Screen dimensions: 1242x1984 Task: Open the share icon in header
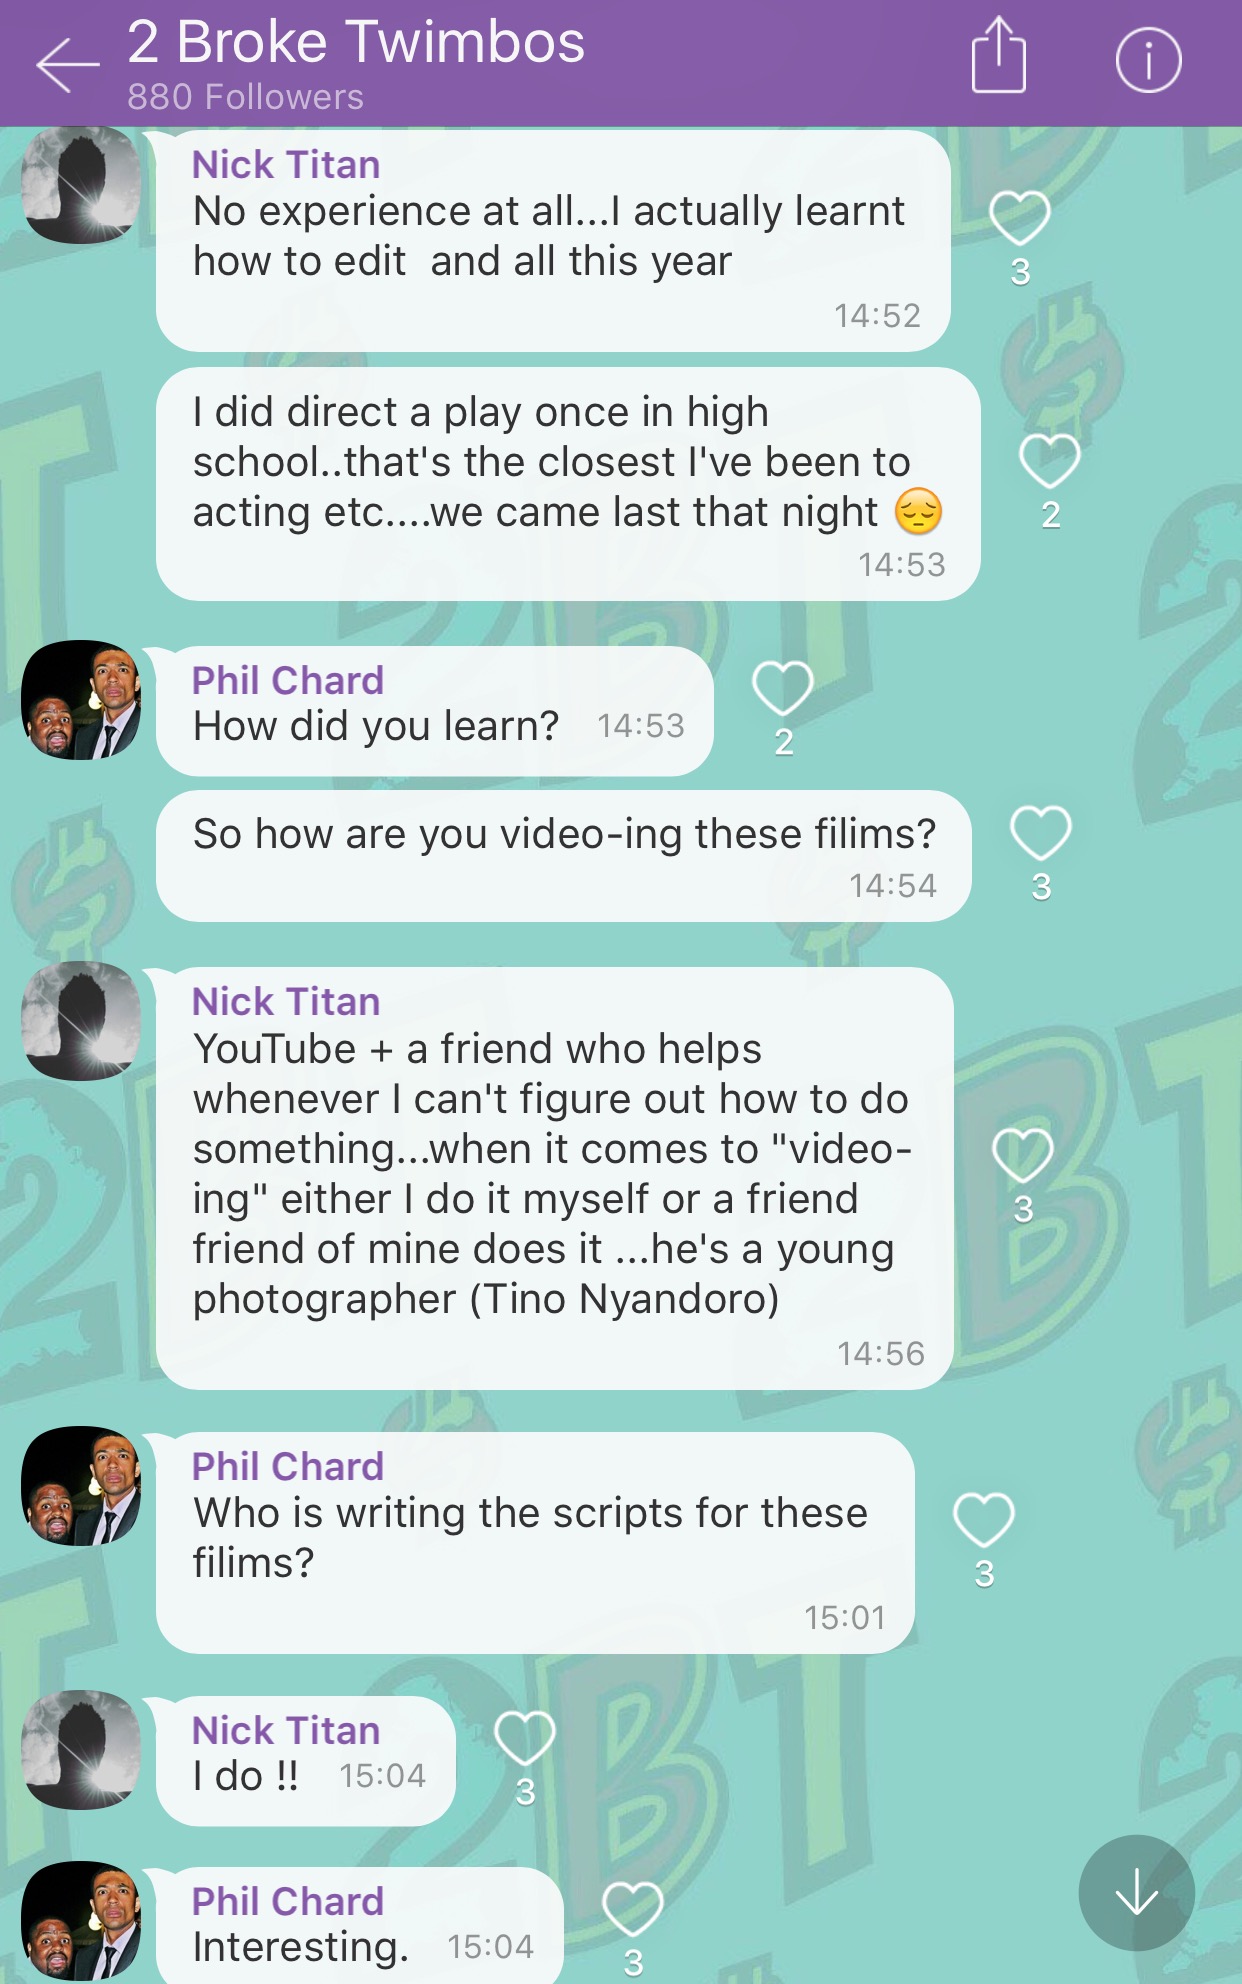[x=998, y=55]
